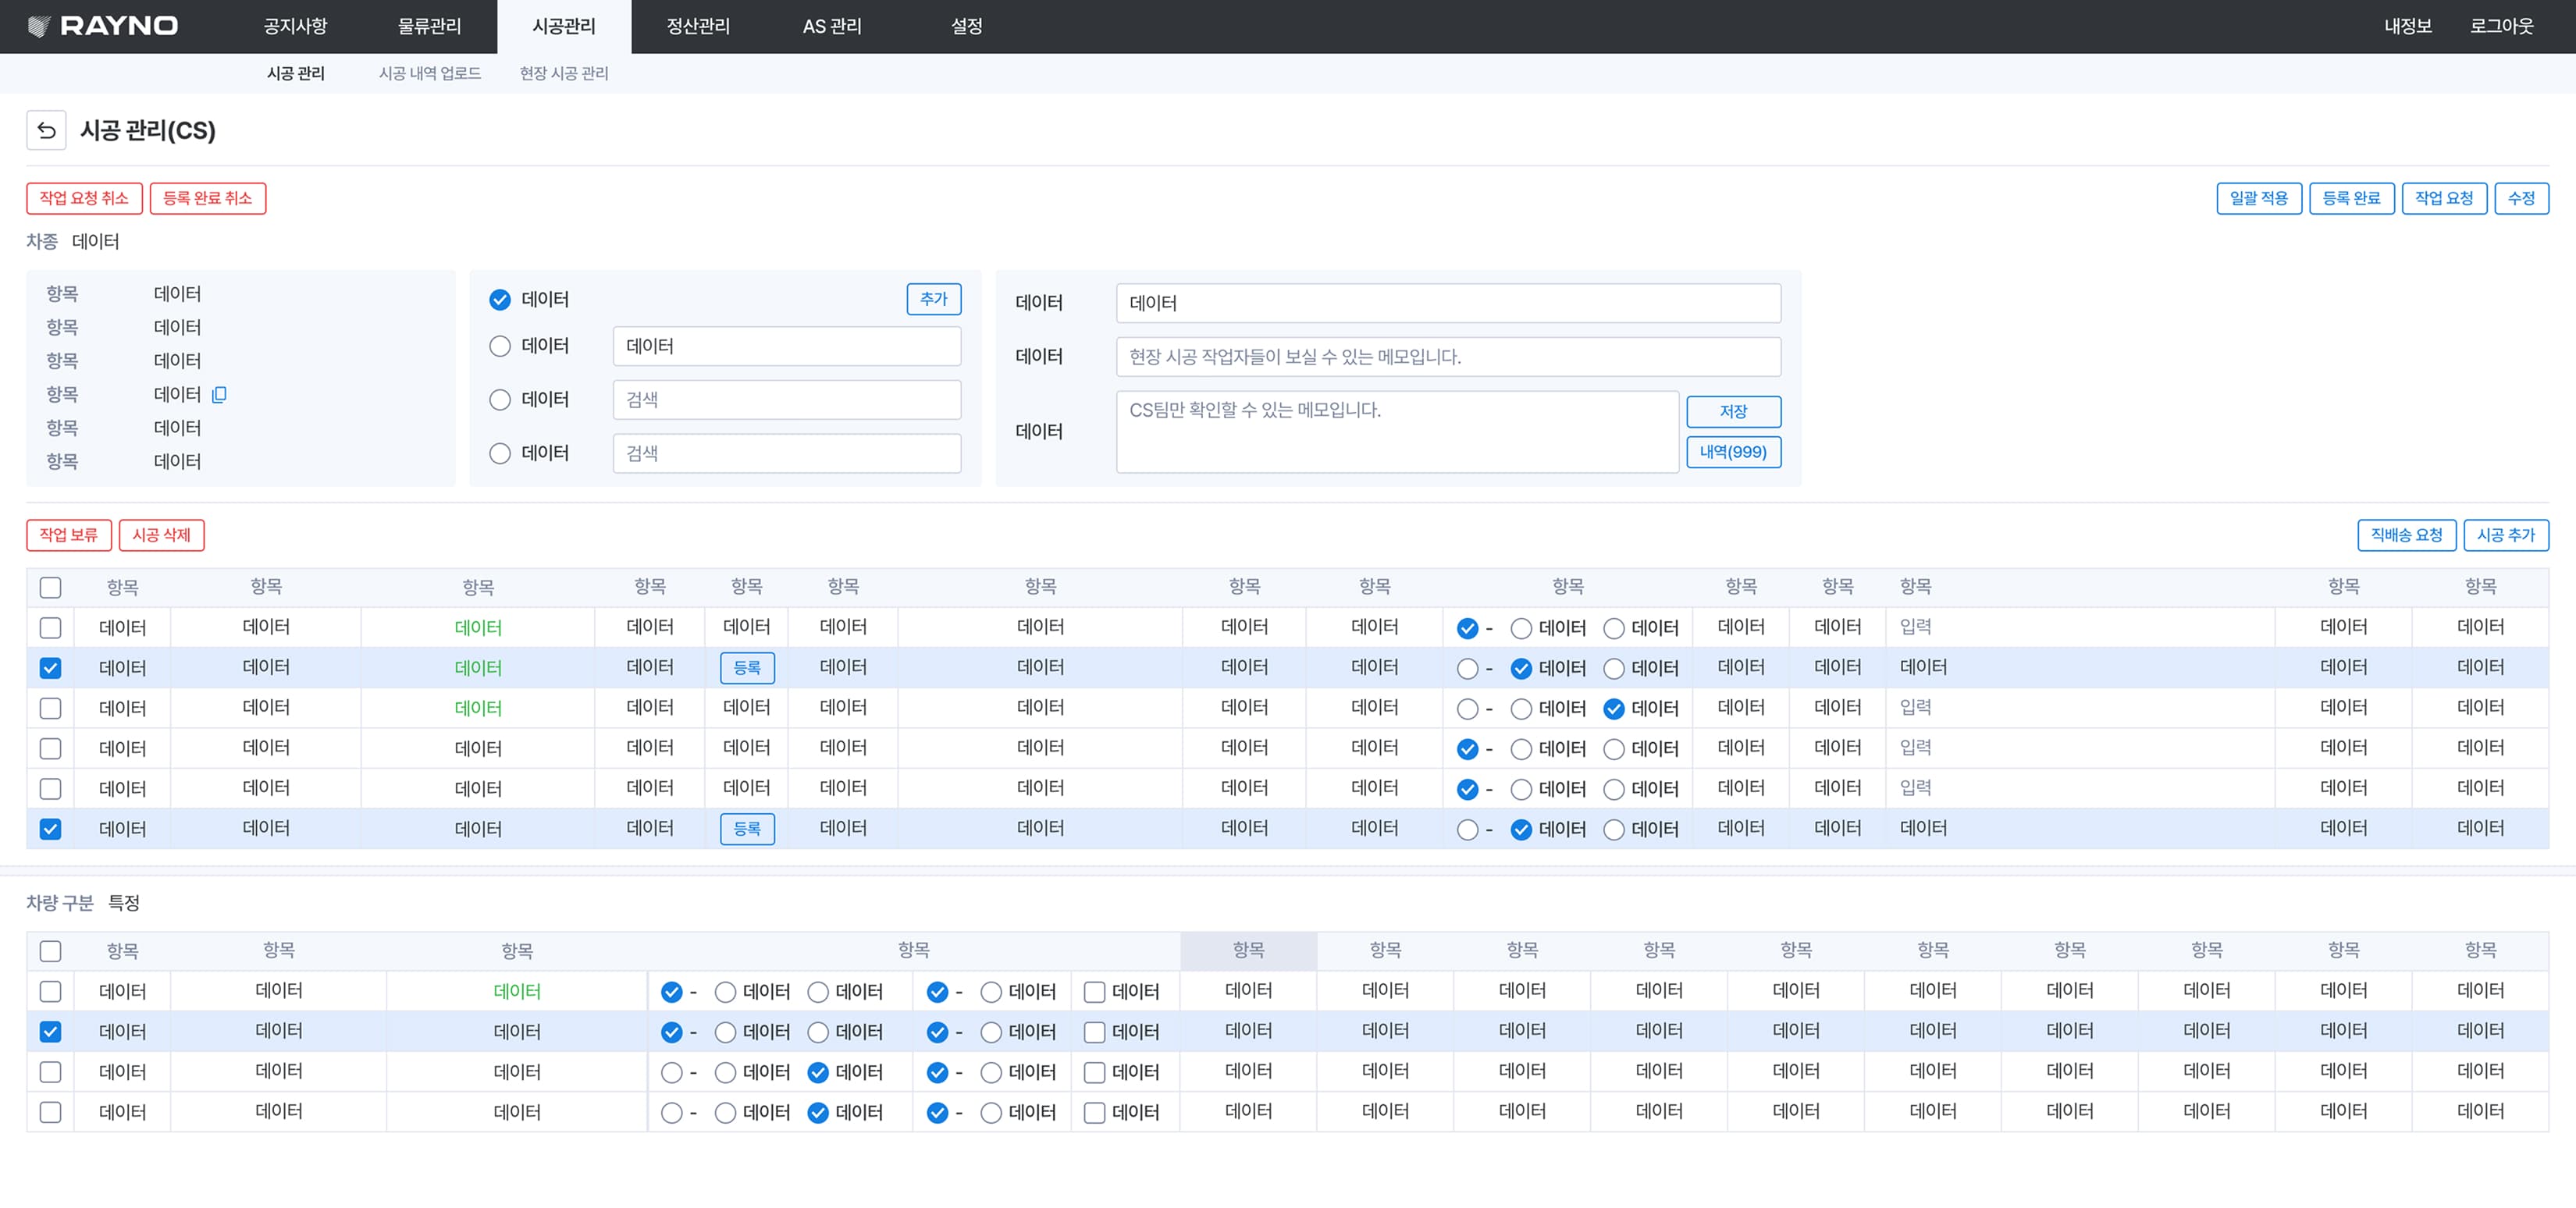The height and width of the screenshot is (1208, 2576).
Task: Toggle the select-all checkbox in the 차량 구분 table header
Action: click(x=50, y=951)
